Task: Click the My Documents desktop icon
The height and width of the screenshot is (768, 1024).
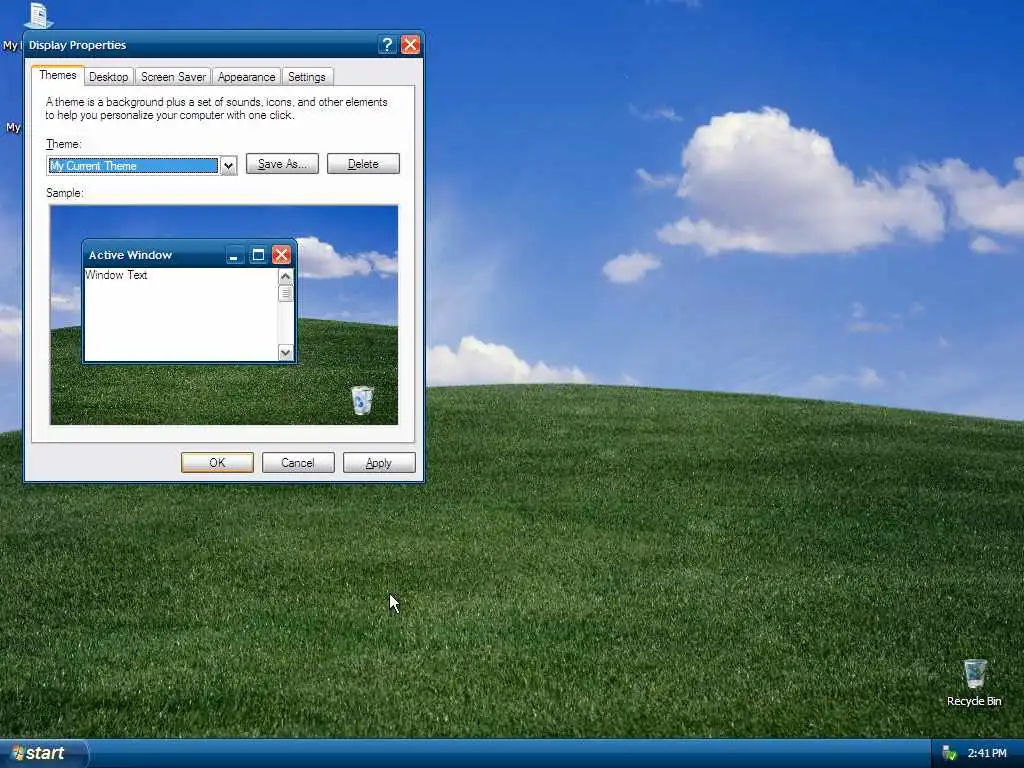Action: coord(38,16)
